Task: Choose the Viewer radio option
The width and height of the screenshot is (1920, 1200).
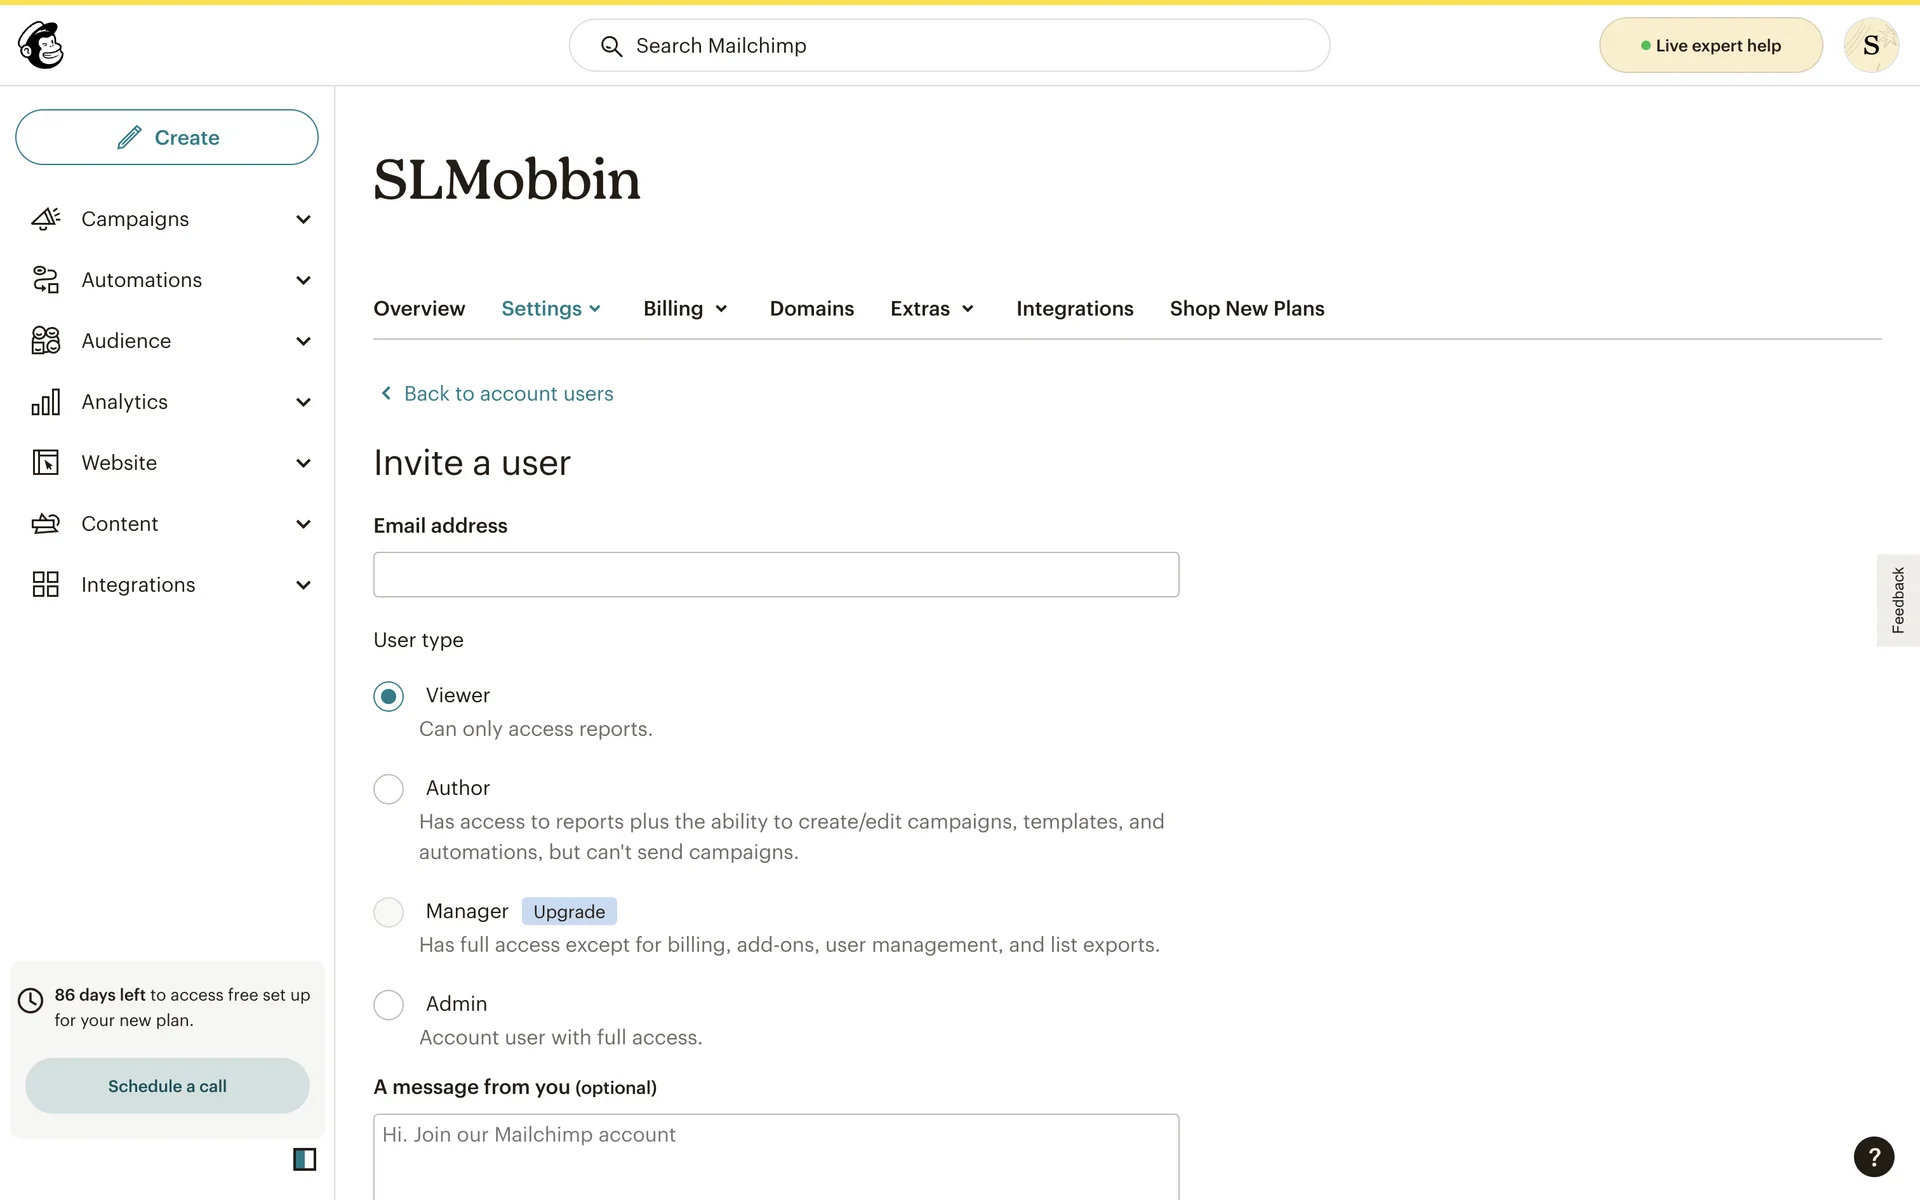Action: click(389, 696)
